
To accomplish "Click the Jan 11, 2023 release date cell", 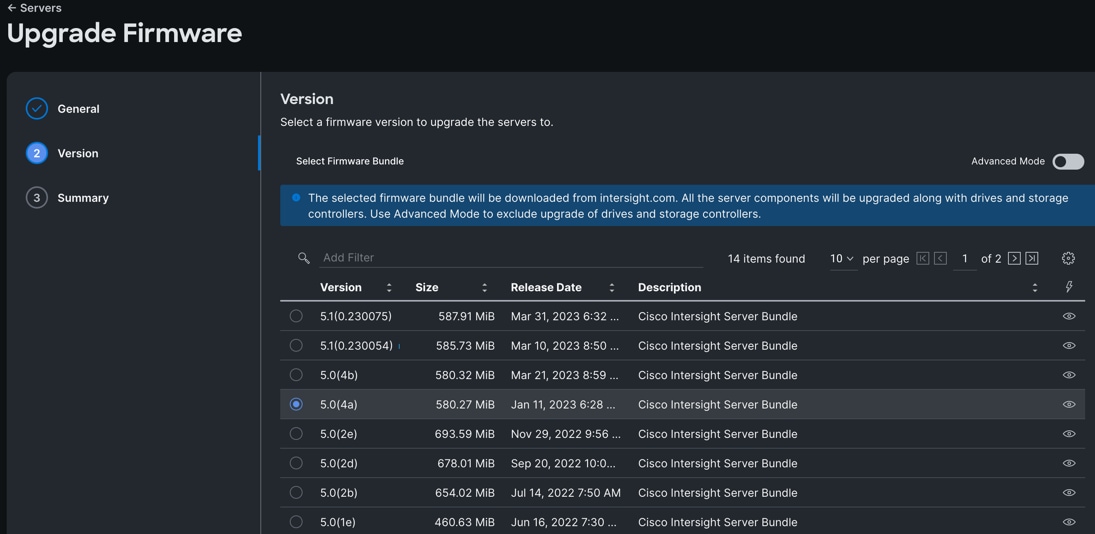I will (x=564, y=404).
